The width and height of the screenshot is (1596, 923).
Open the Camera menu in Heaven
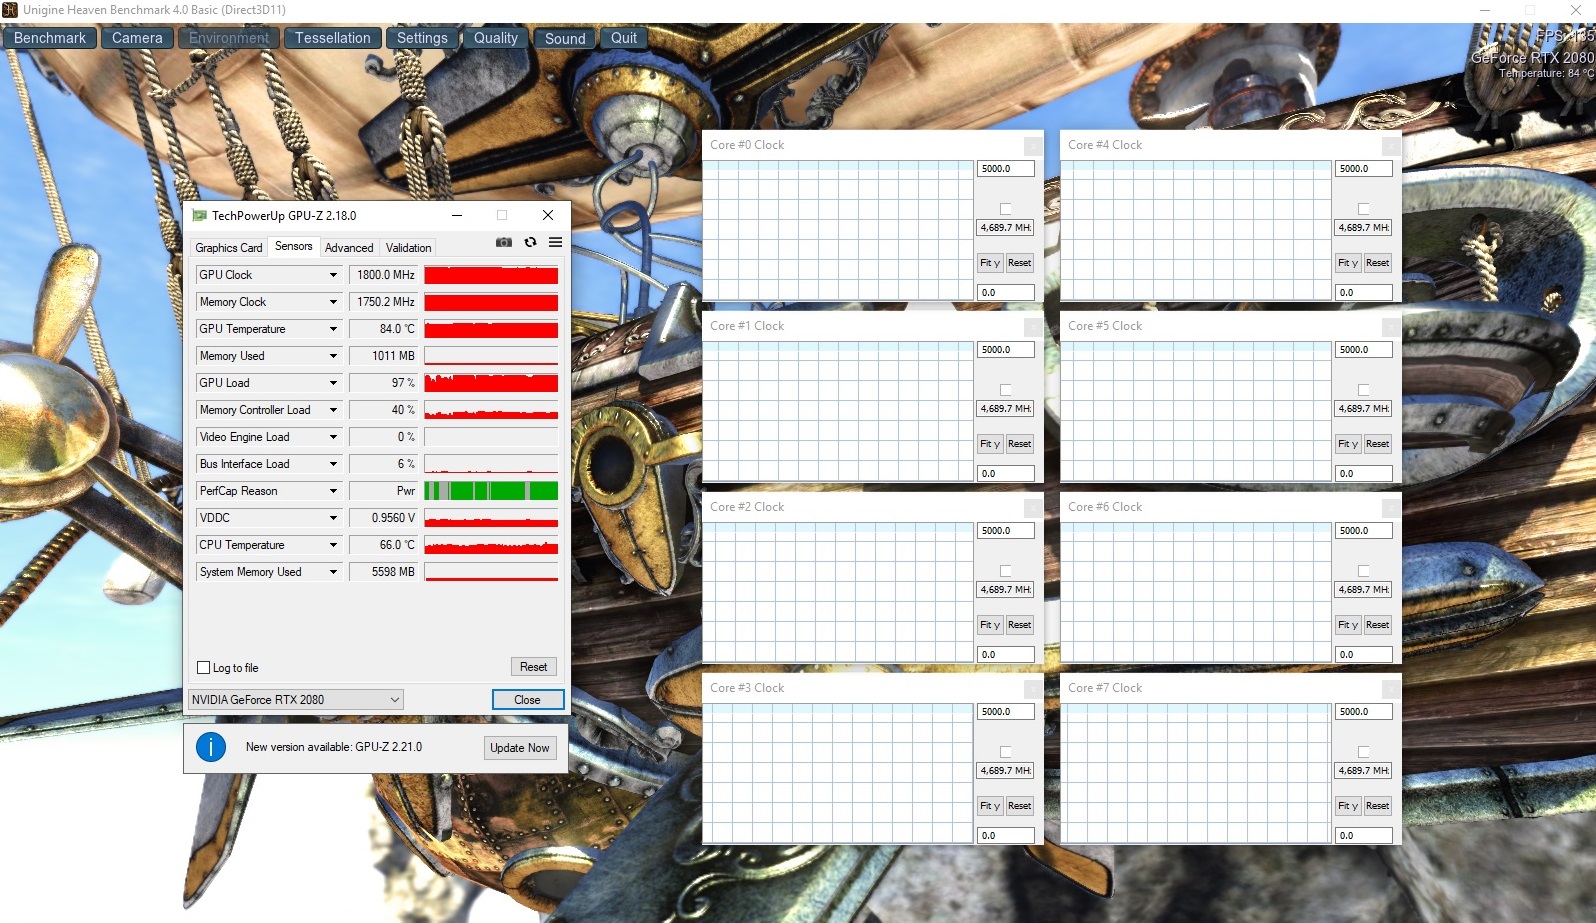coord(137,38)
